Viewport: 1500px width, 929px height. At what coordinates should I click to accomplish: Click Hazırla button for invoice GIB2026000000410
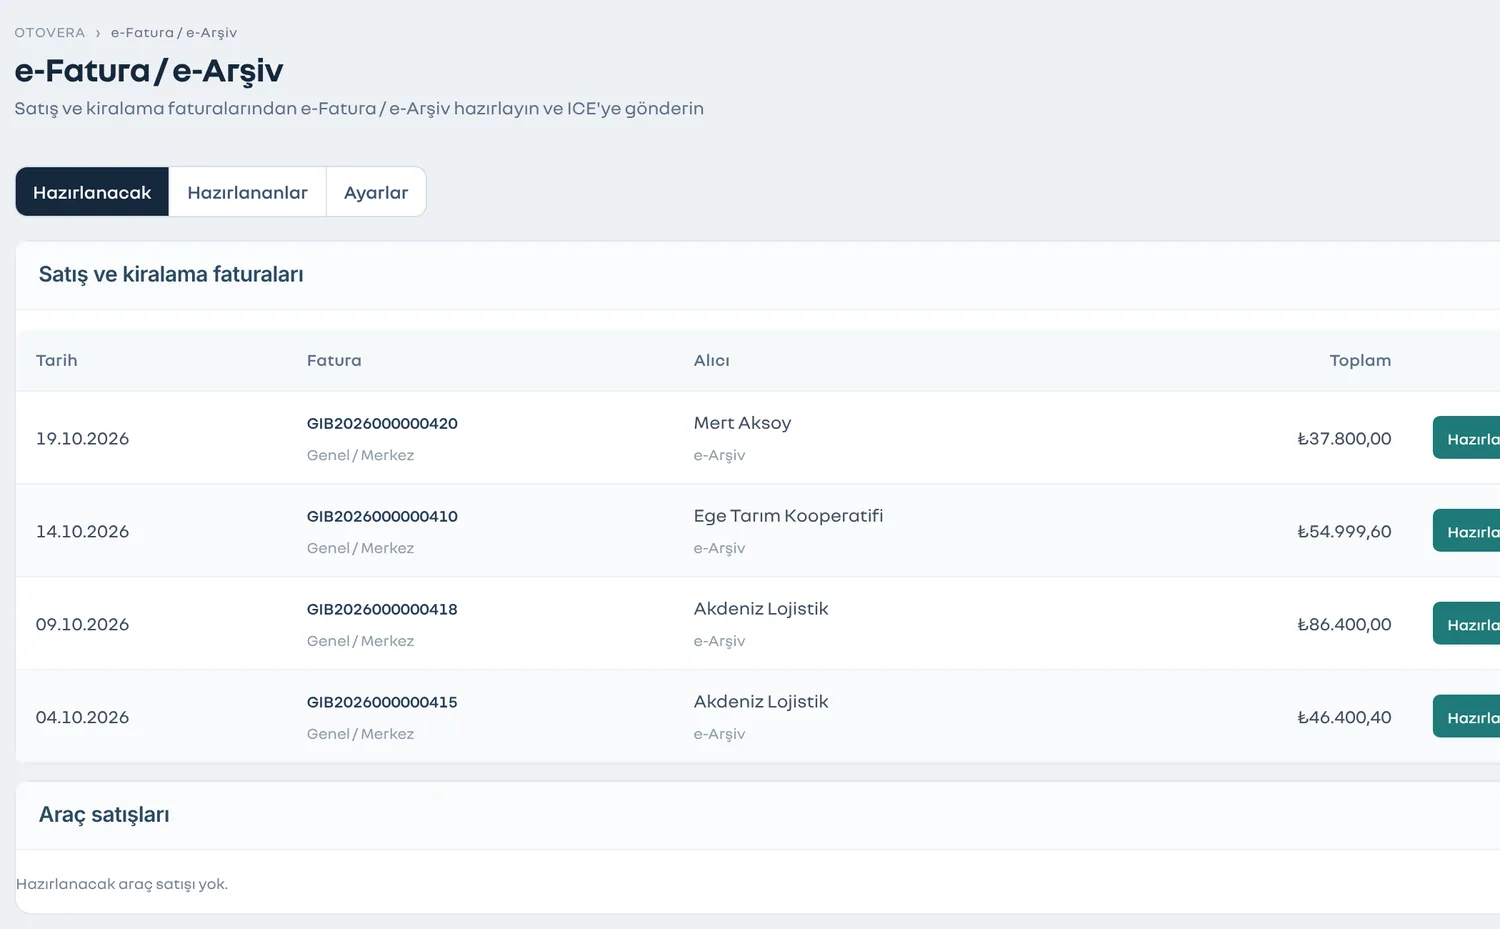(x=1467, y=531)
